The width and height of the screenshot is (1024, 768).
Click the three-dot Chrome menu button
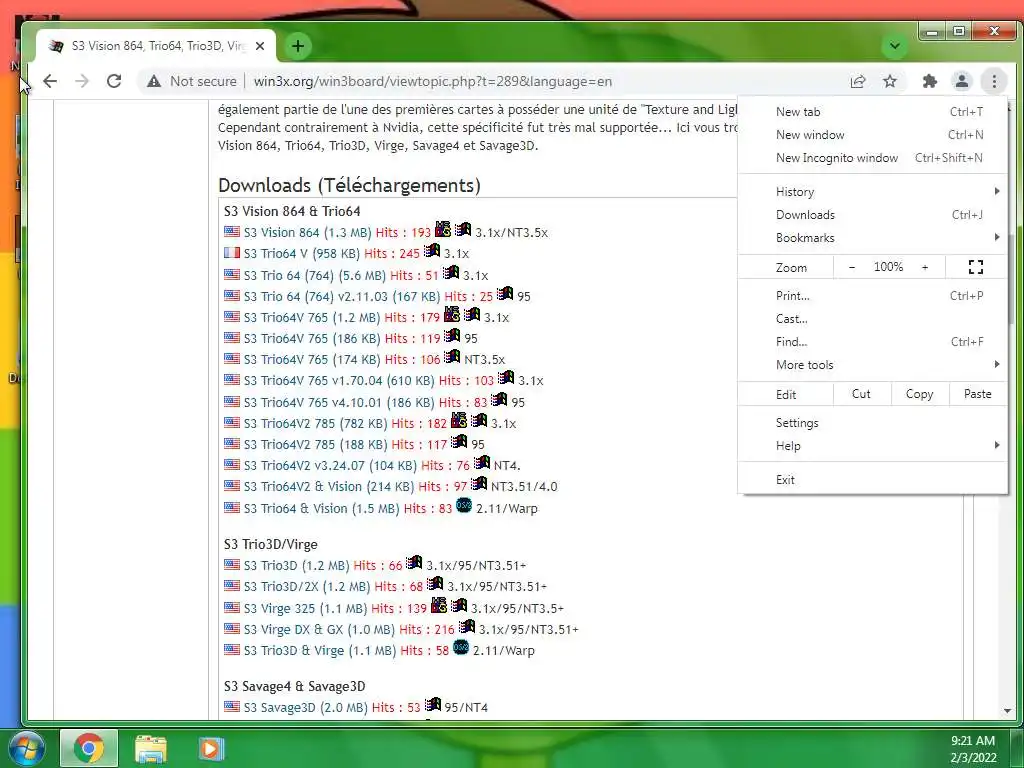point(994,81)
